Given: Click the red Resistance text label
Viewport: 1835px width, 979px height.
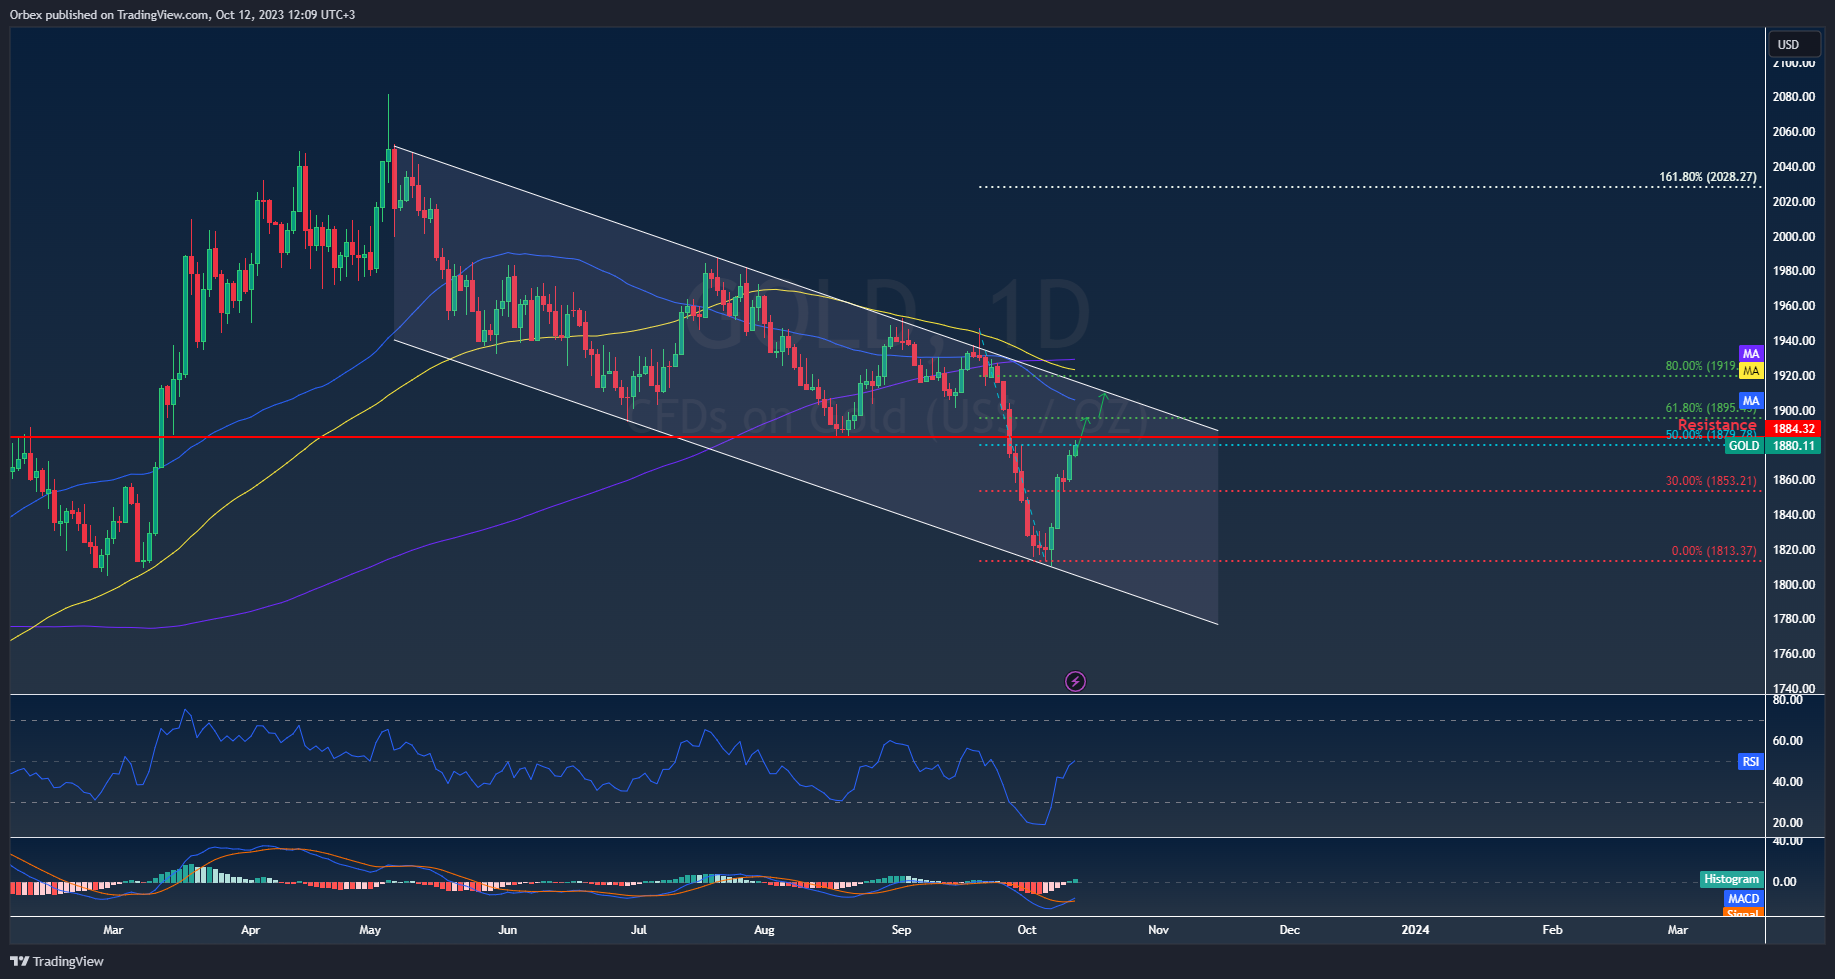Looking at the screenshot, I should point(1716,425).
